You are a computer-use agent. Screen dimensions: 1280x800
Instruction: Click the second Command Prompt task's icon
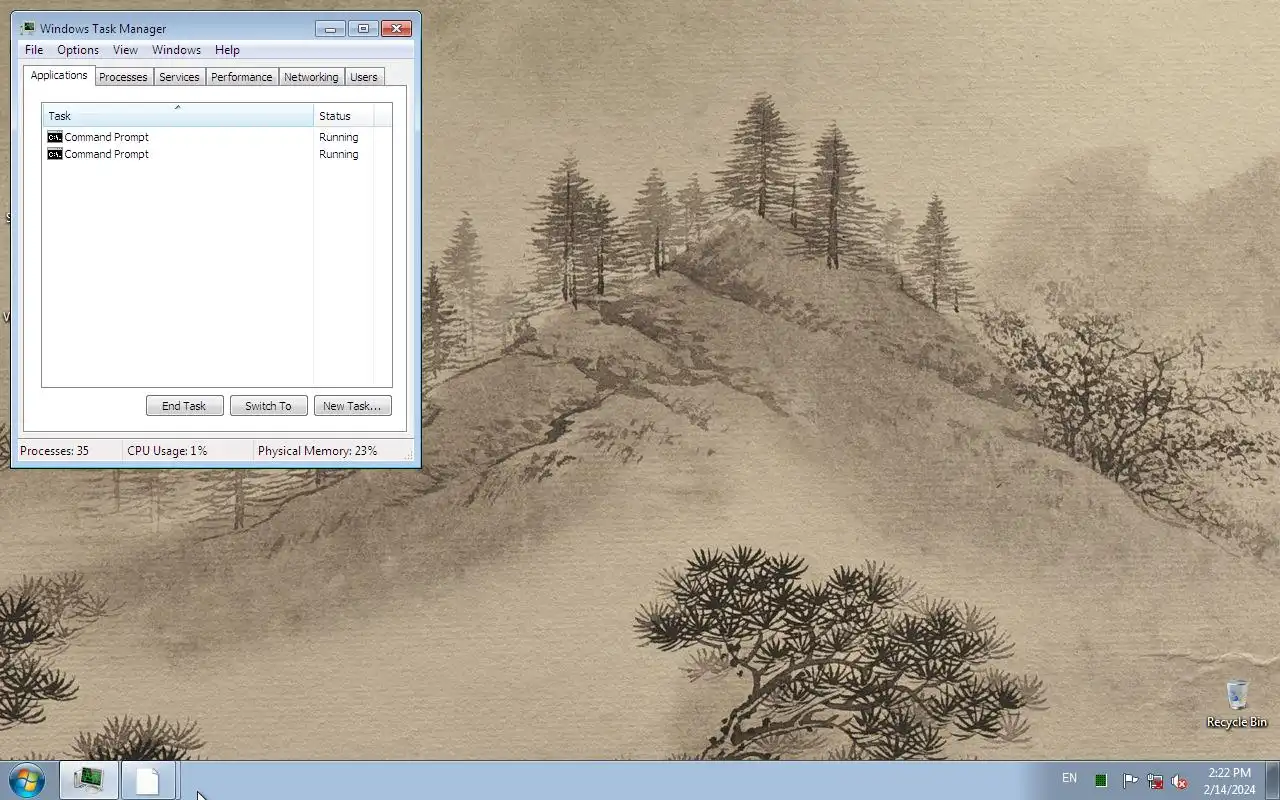point(55,154)
